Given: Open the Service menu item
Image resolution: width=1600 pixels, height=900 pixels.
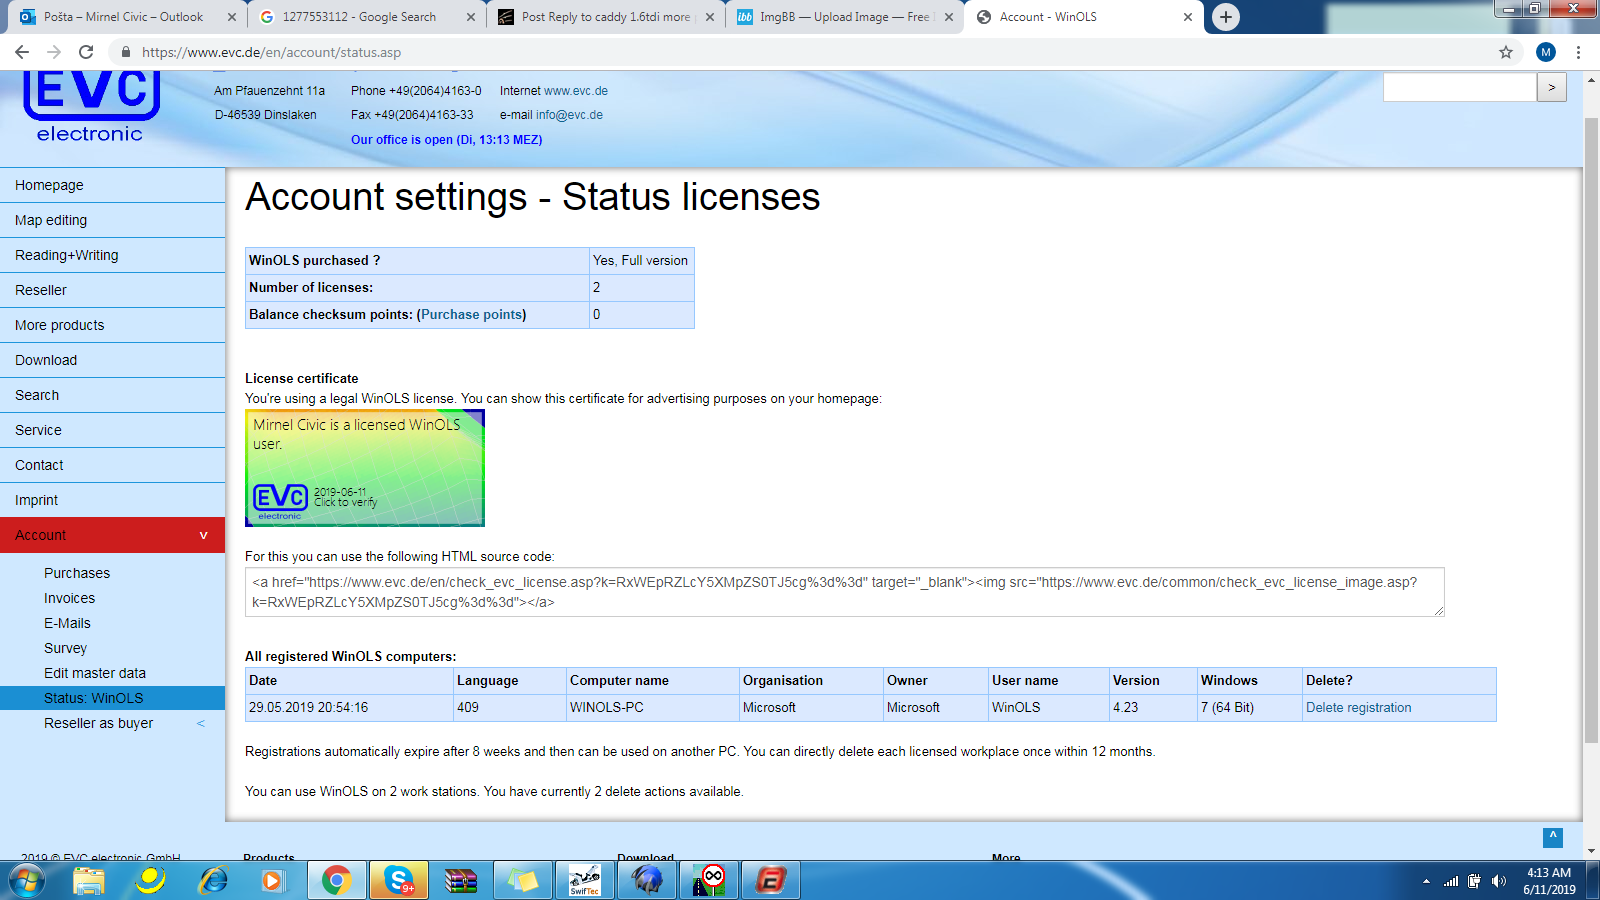Looking at the screenshot, I should click(113, 430).
